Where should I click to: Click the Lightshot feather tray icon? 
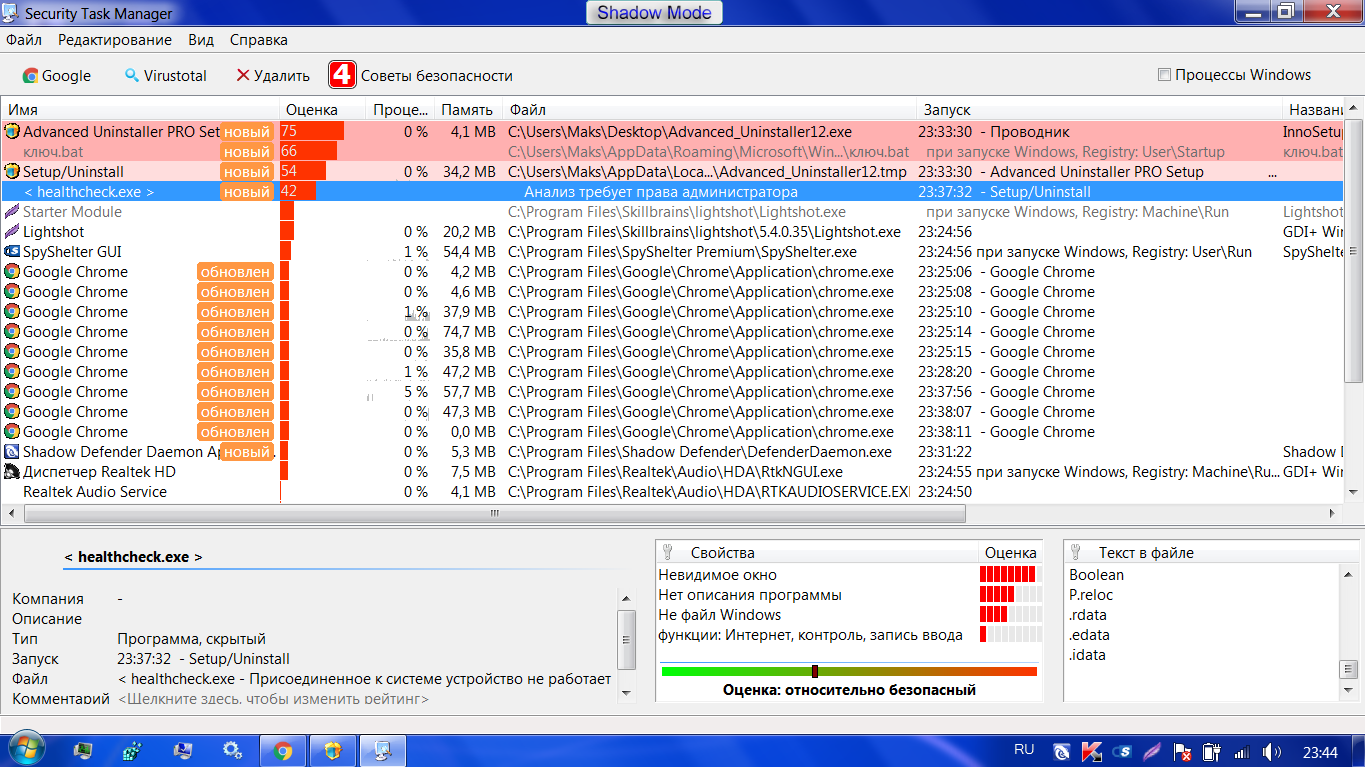tap(1153, 751)
